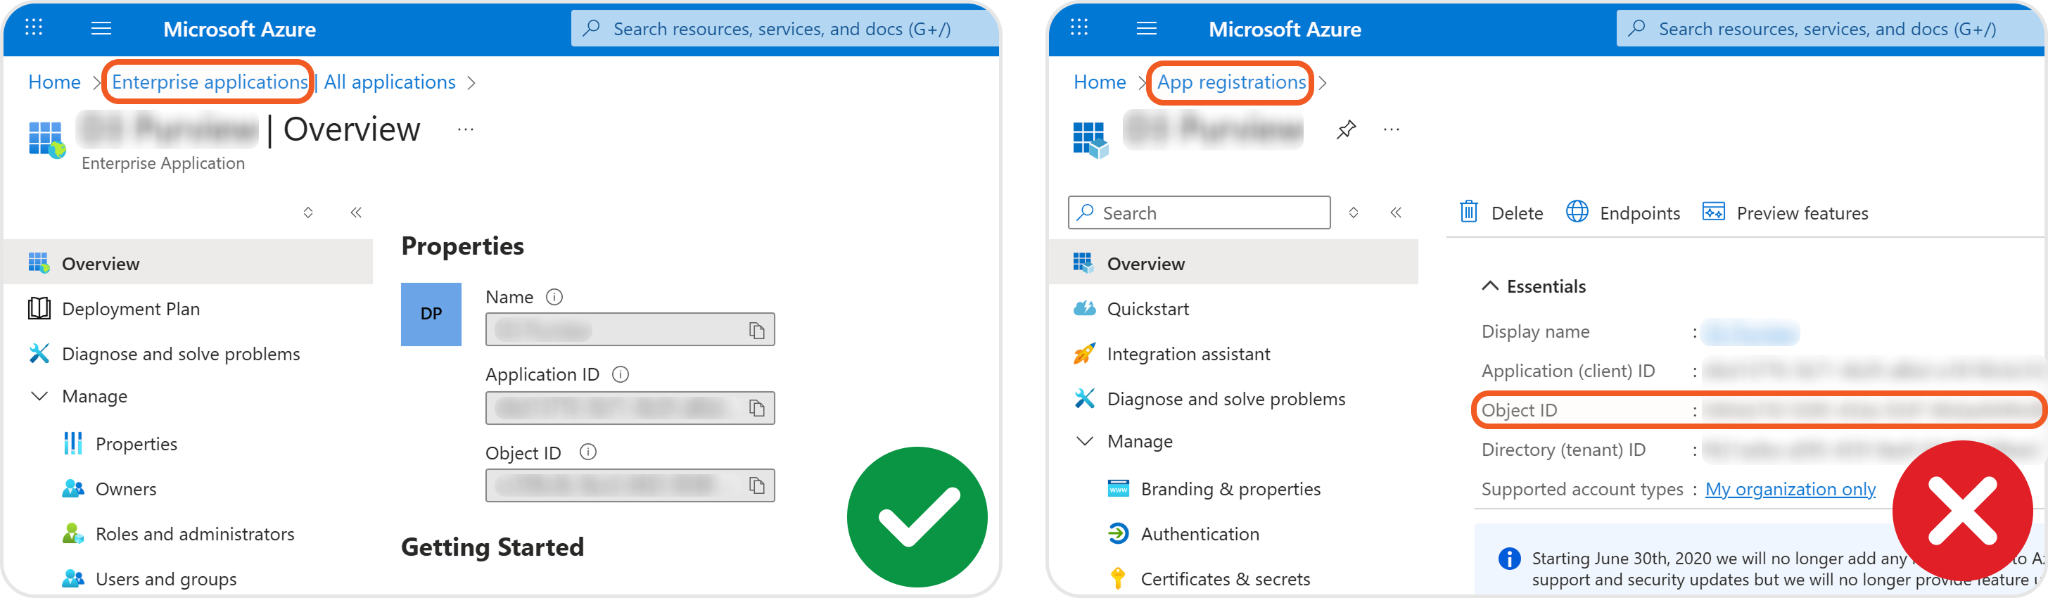This screenshot has height=598, width=2048.
Task: Copy the Application ID field value
Action: tap(757, 408)
